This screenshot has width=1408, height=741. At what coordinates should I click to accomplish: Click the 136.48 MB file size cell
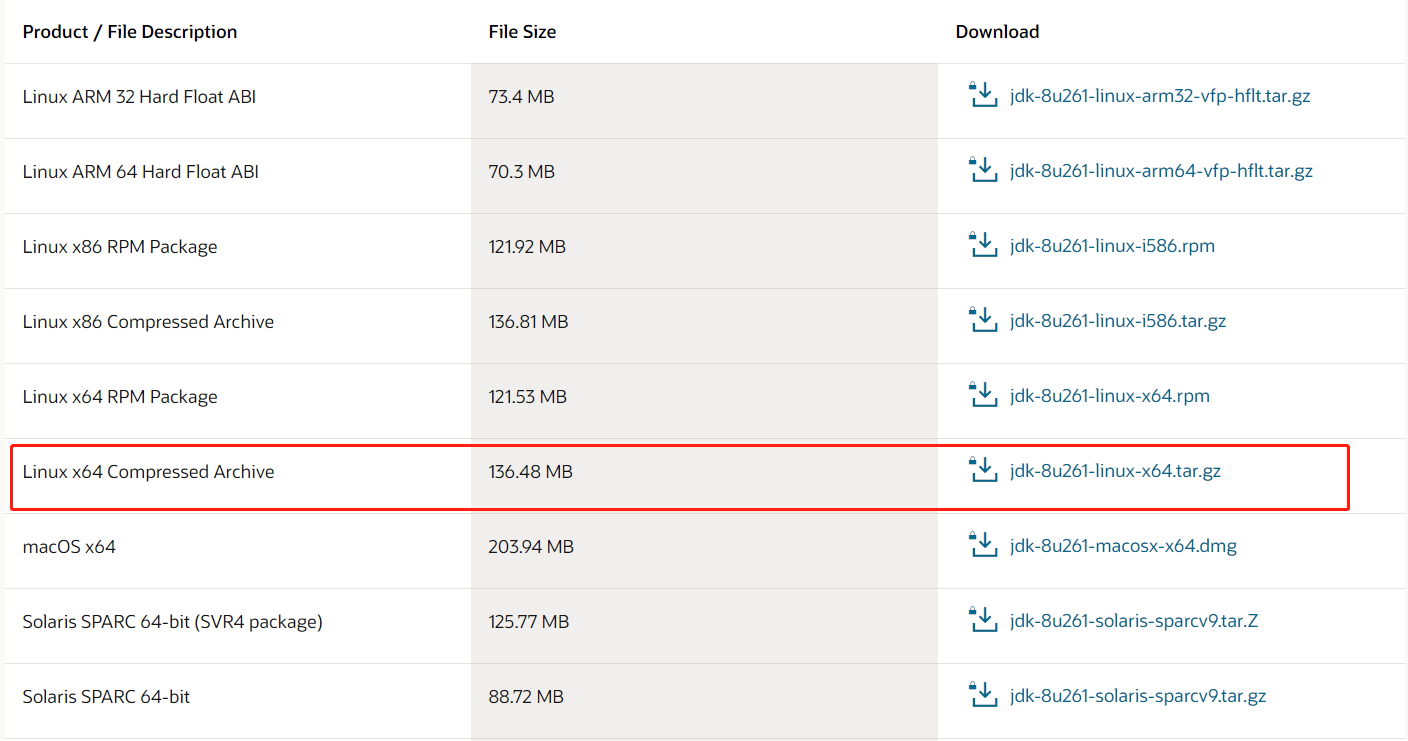(x=530, y=472)
